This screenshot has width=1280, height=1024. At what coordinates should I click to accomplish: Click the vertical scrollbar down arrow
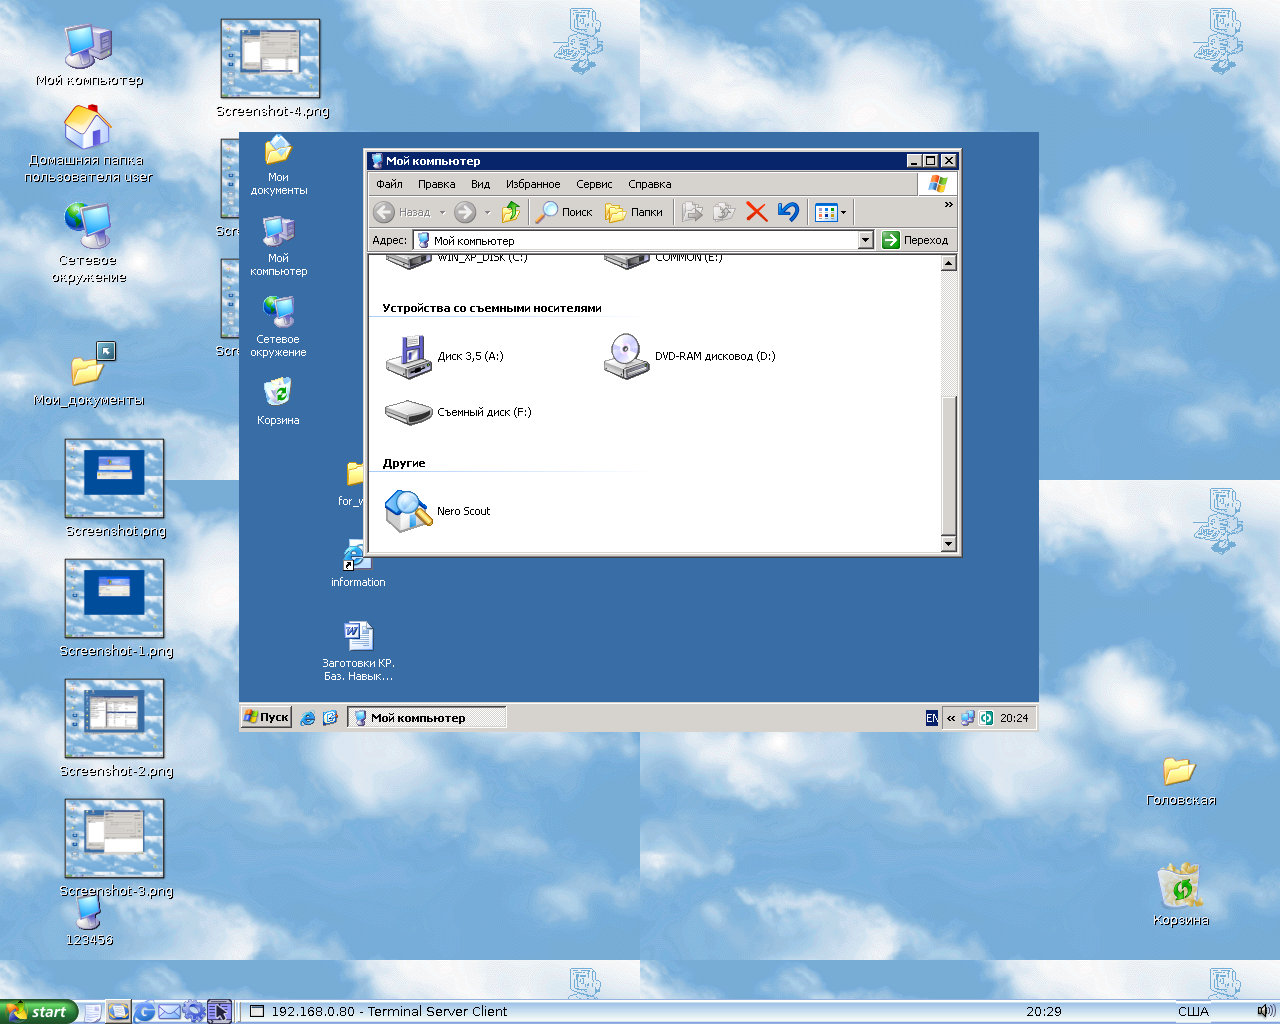(949, 543)
